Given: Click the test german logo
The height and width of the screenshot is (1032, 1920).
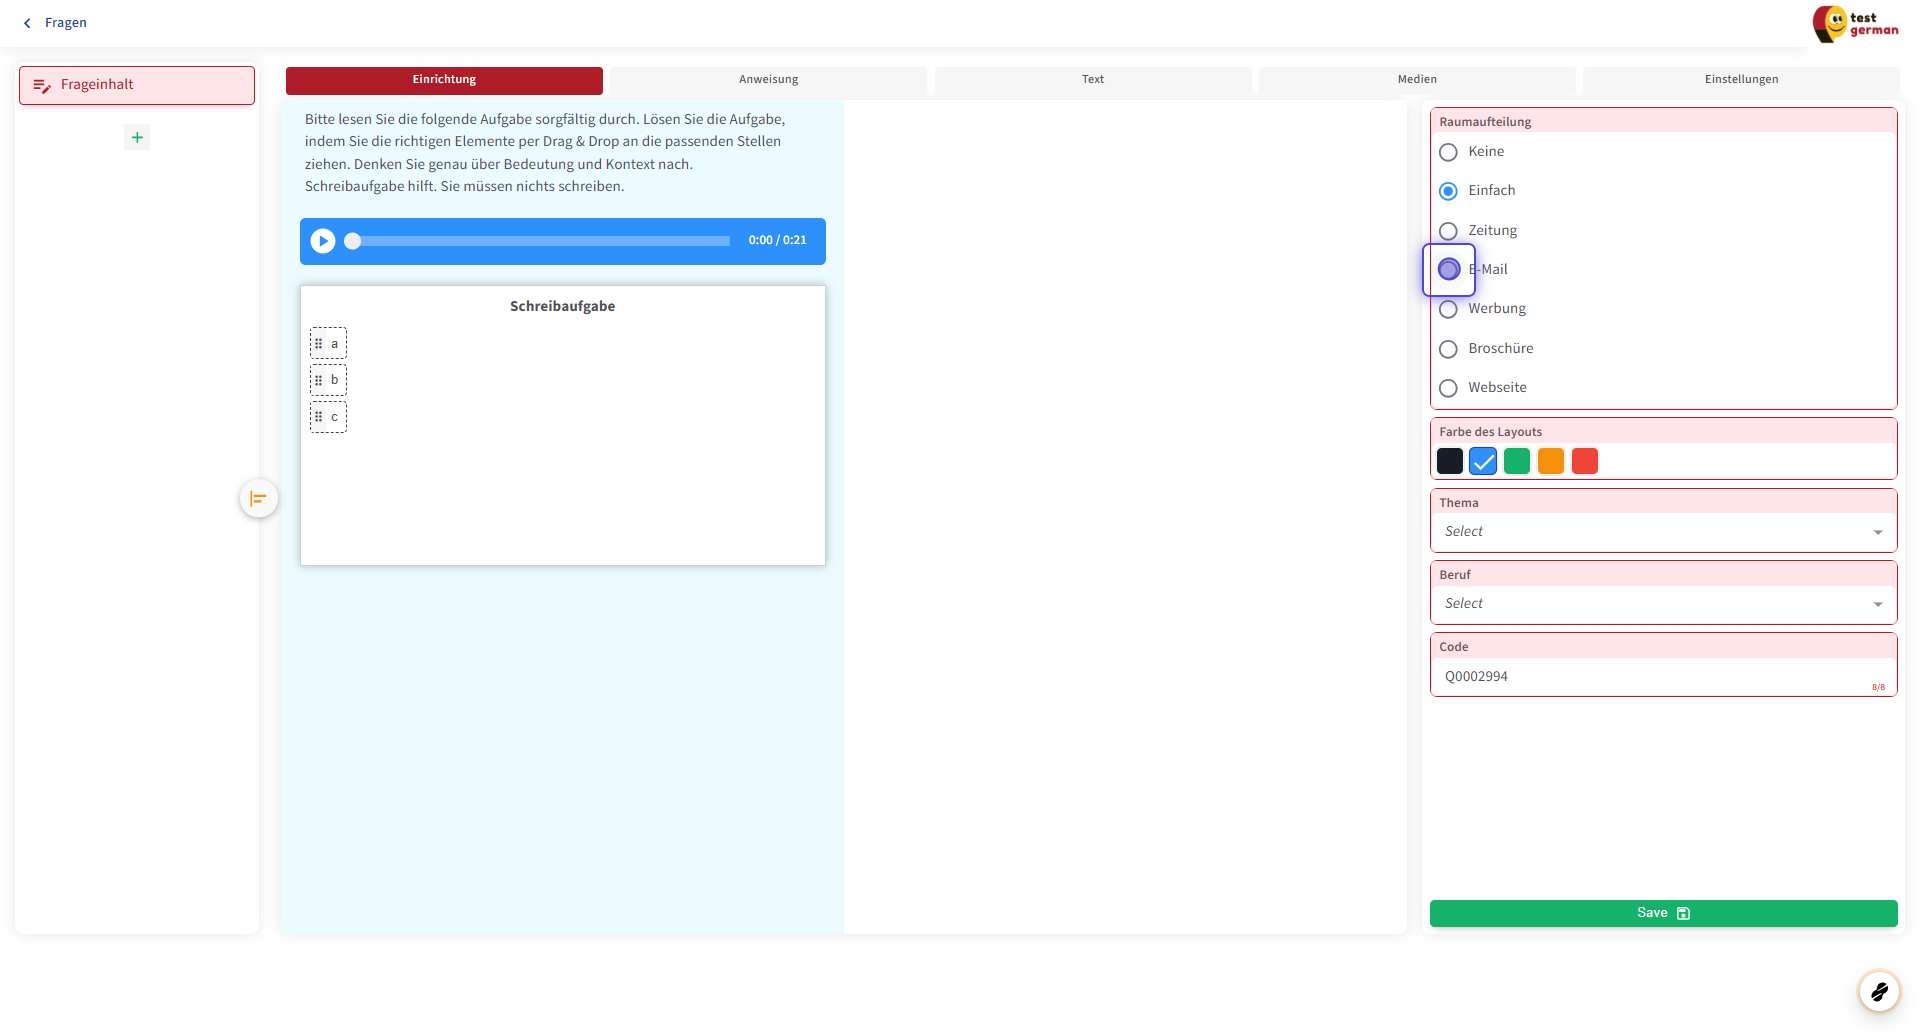Looking at the screenshot, I should point(1855,24).
